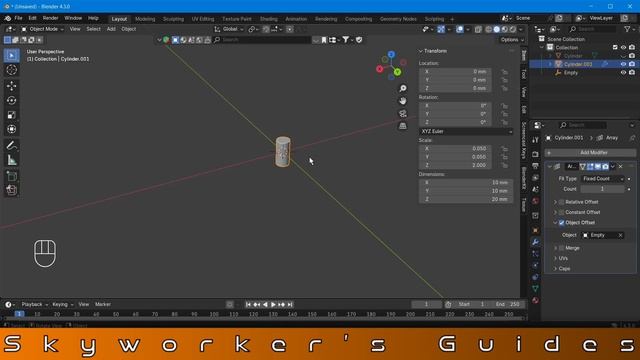
Task: Open the Material properties tab
Action: click(x=535, y=300)
